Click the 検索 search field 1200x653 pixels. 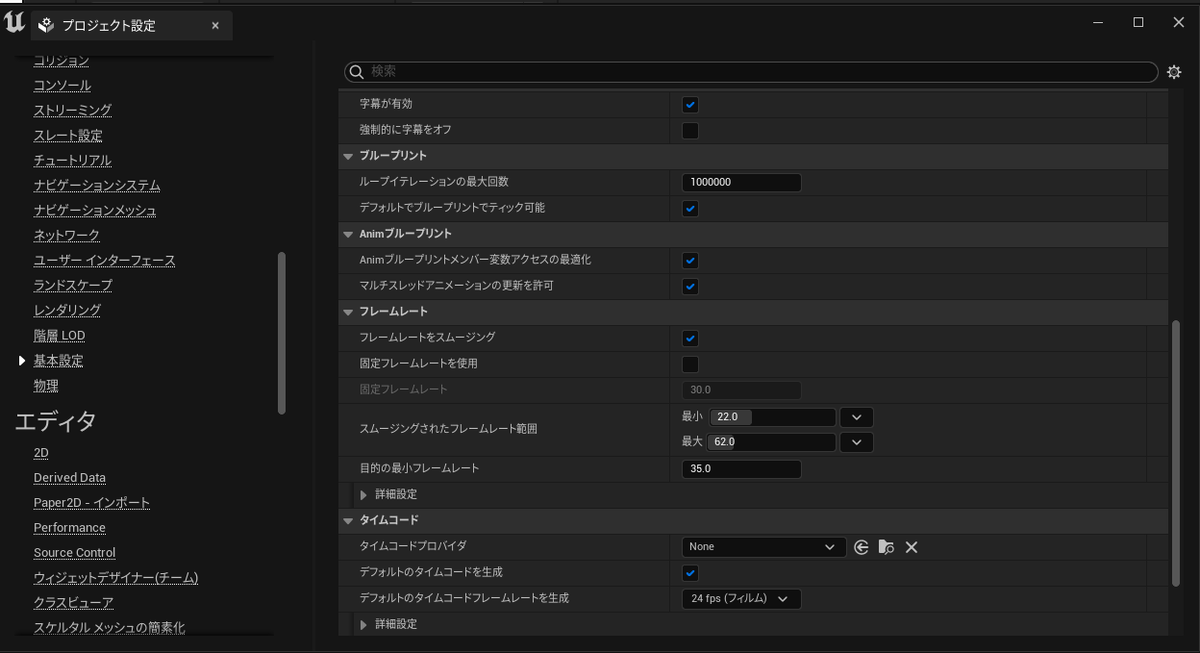coord(751,72)
